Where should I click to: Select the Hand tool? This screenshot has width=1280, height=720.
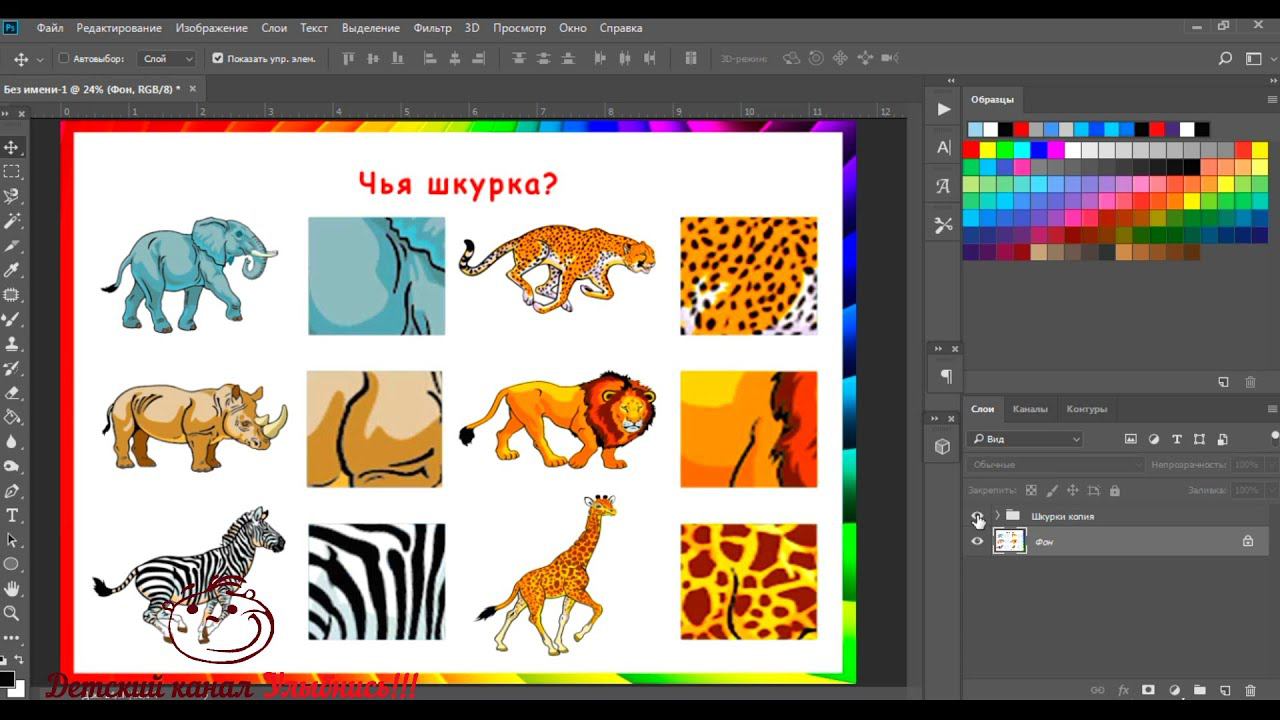(x=12, y=589)
